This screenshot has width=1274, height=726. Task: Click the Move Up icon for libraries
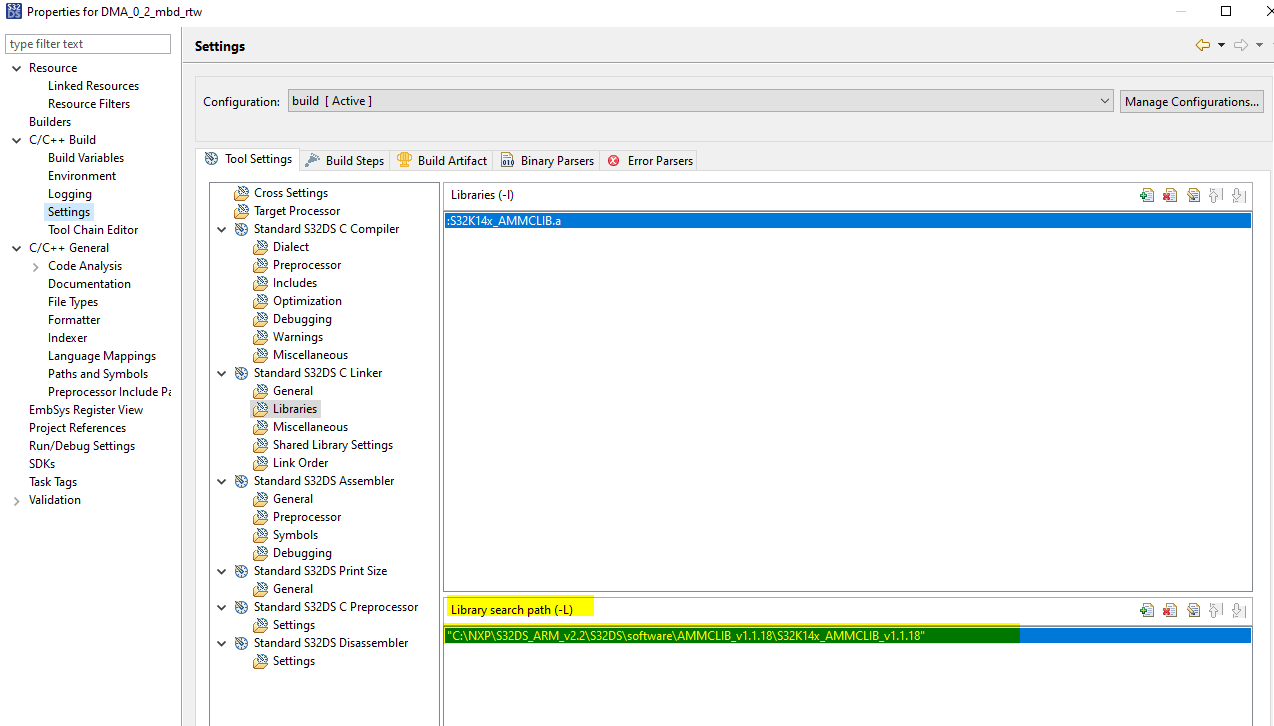point(1216,194)
